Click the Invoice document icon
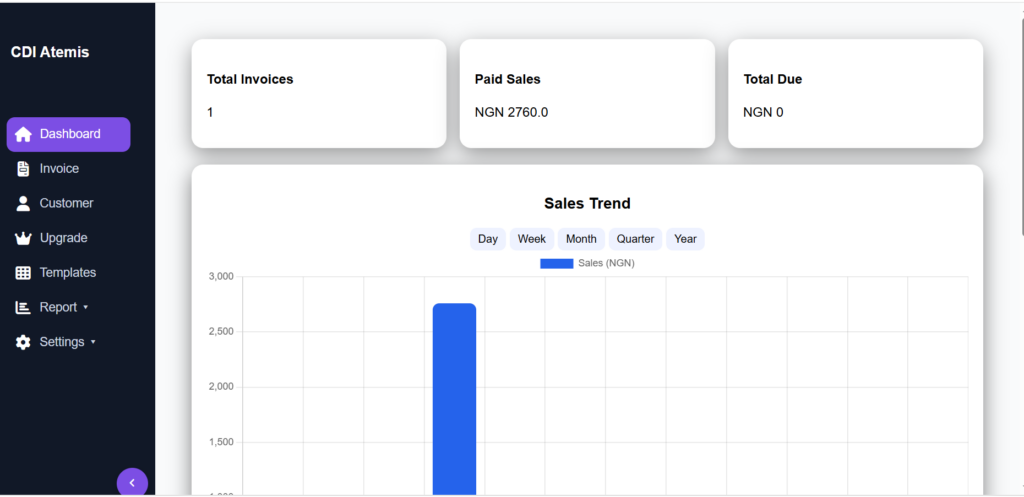This screenshot has height=497, width=1024. click(23, 169)
